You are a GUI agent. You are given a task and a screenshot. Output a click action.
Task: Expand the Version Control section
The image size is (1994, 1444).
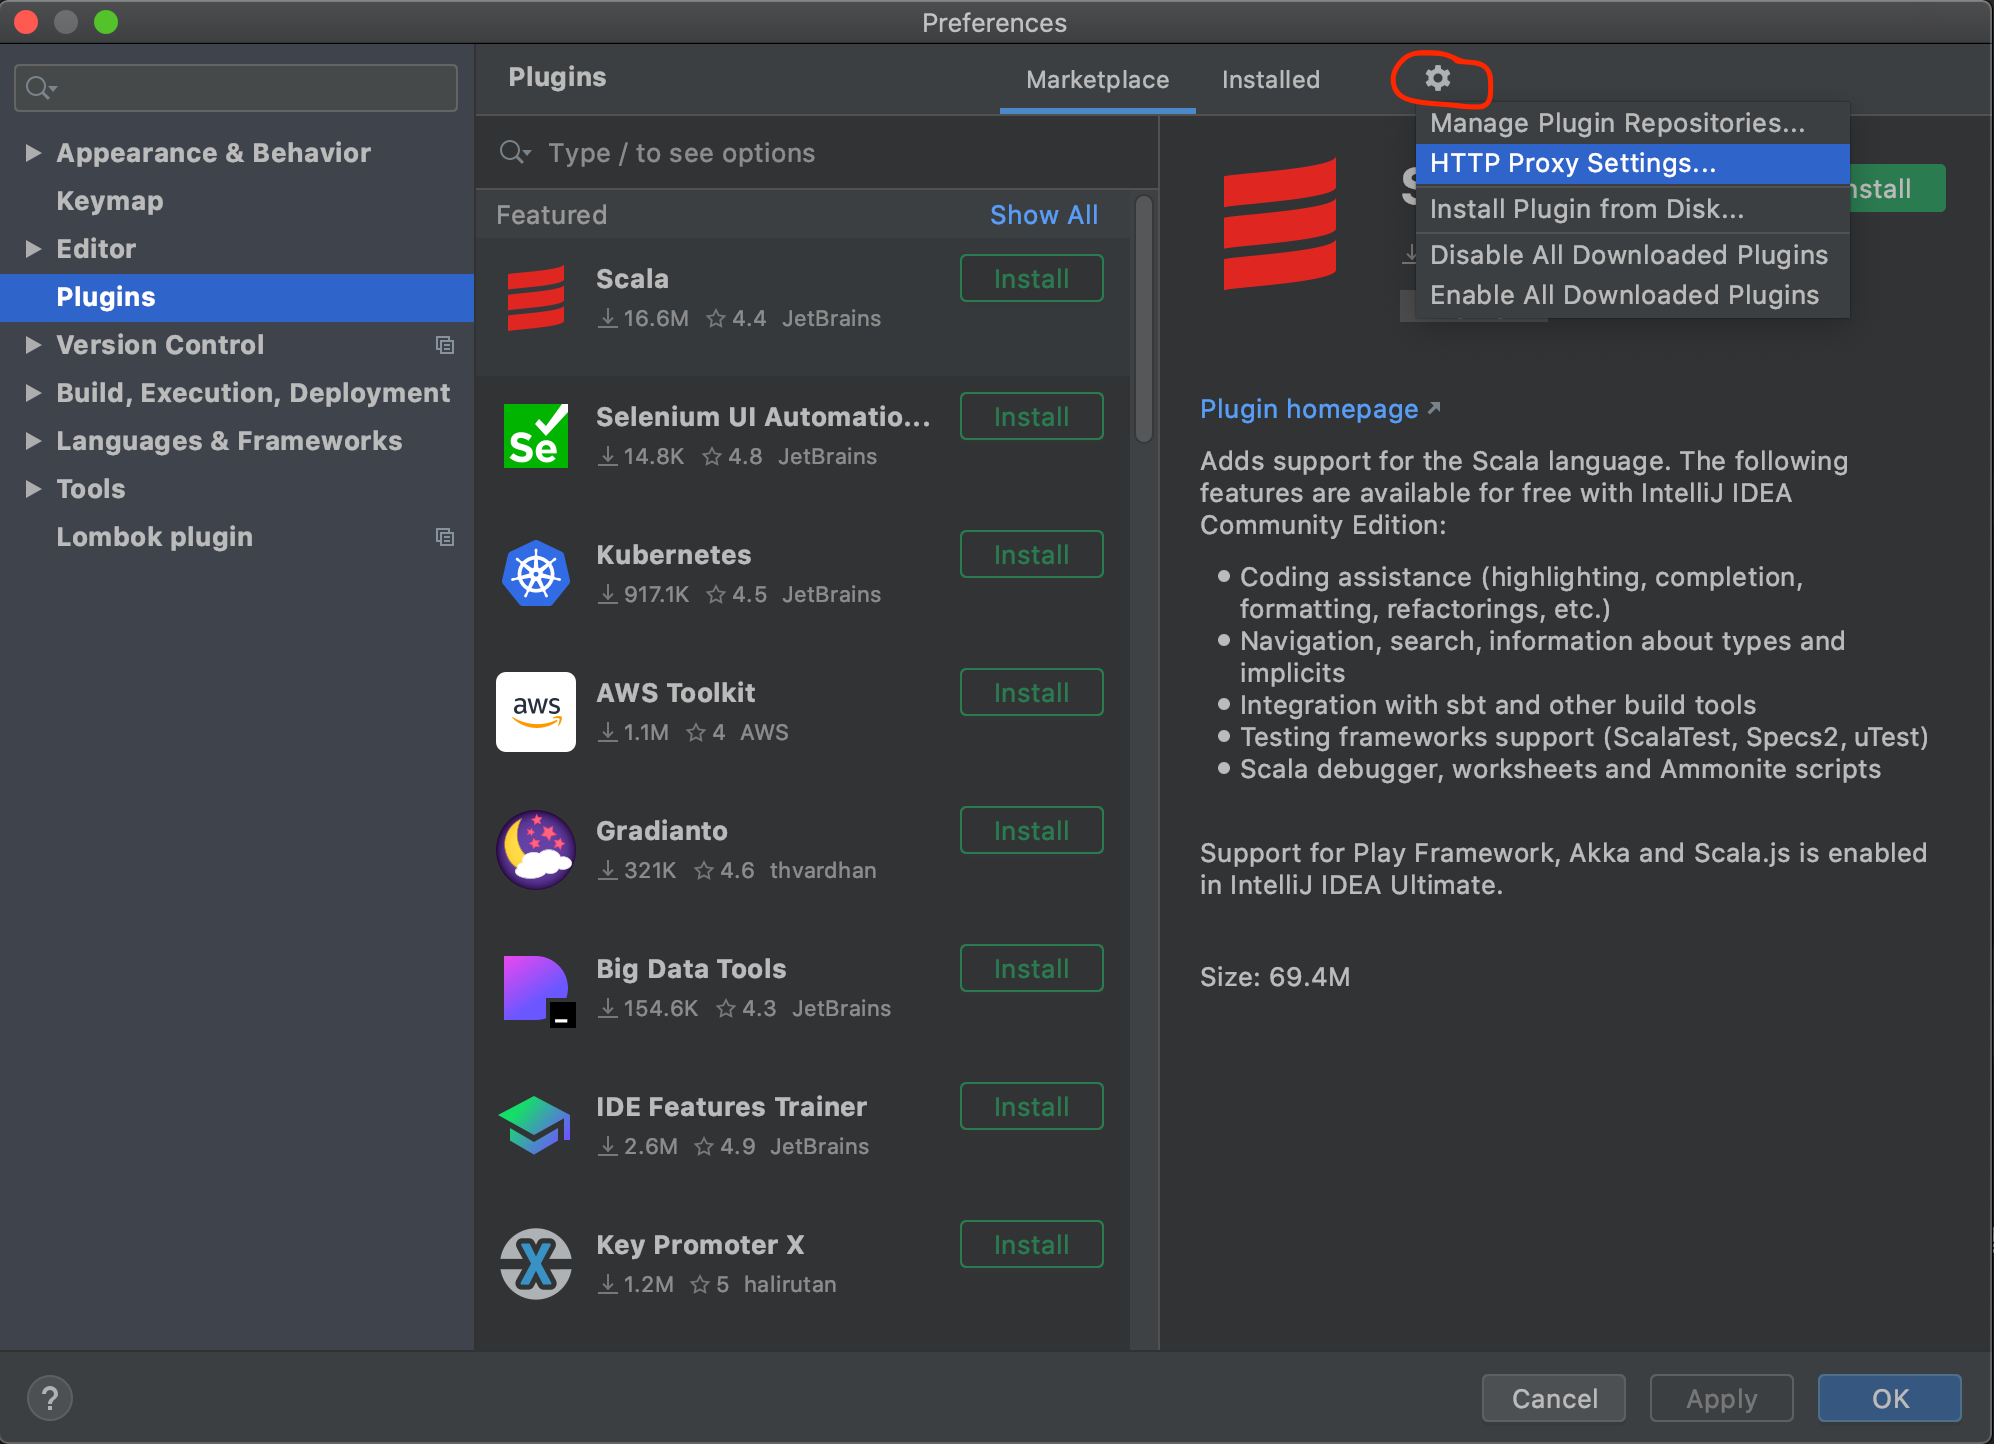click(31, 344)
